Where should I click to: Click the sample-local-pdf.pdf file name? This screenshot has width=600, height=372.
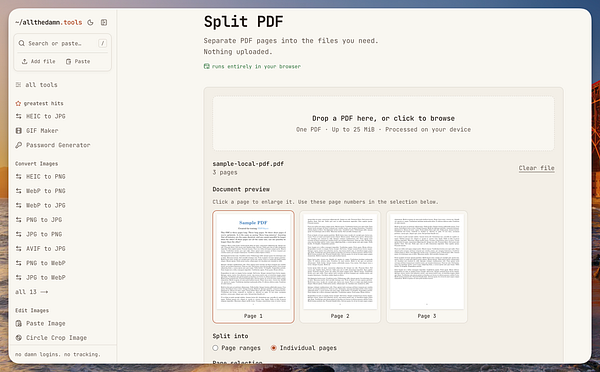click(248, 164)
